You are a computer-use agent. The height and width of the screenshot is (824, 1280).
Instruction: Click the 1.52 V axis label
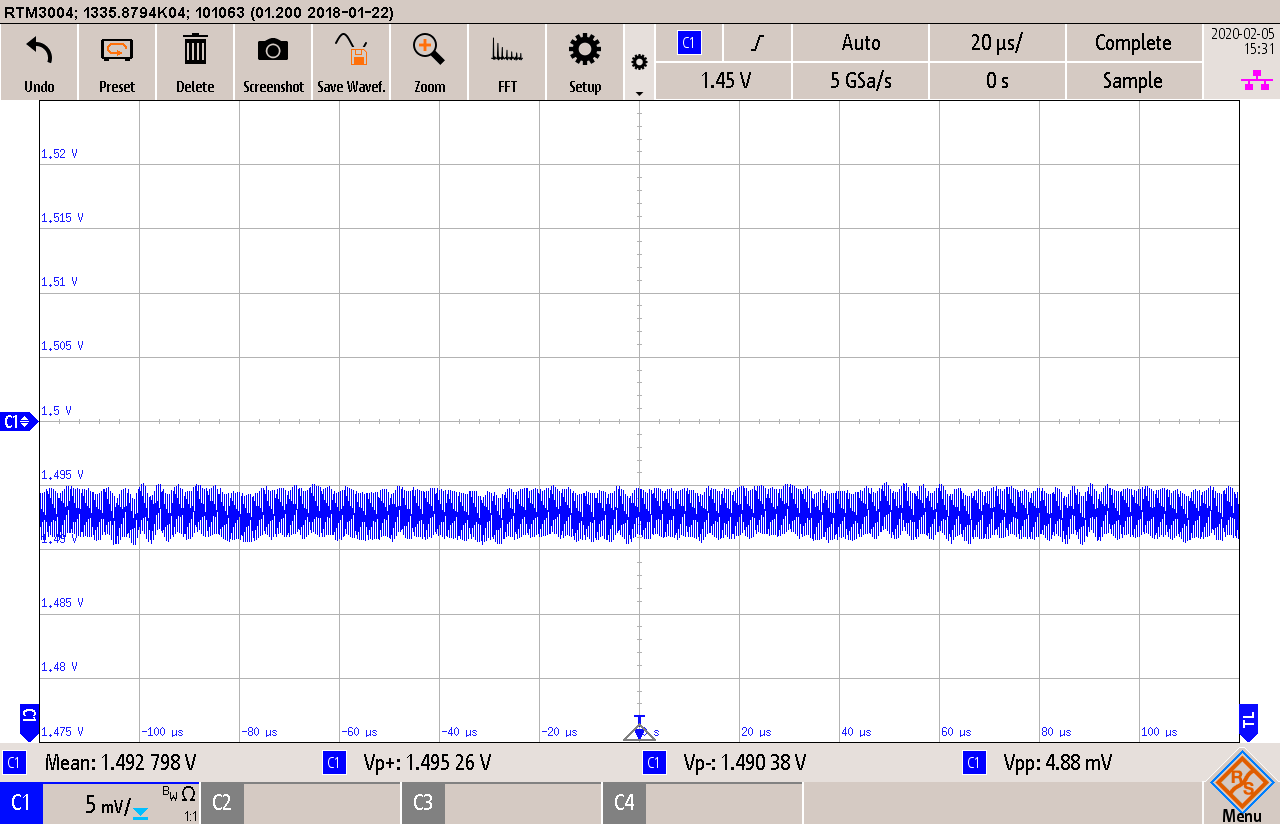coord(59,153)
